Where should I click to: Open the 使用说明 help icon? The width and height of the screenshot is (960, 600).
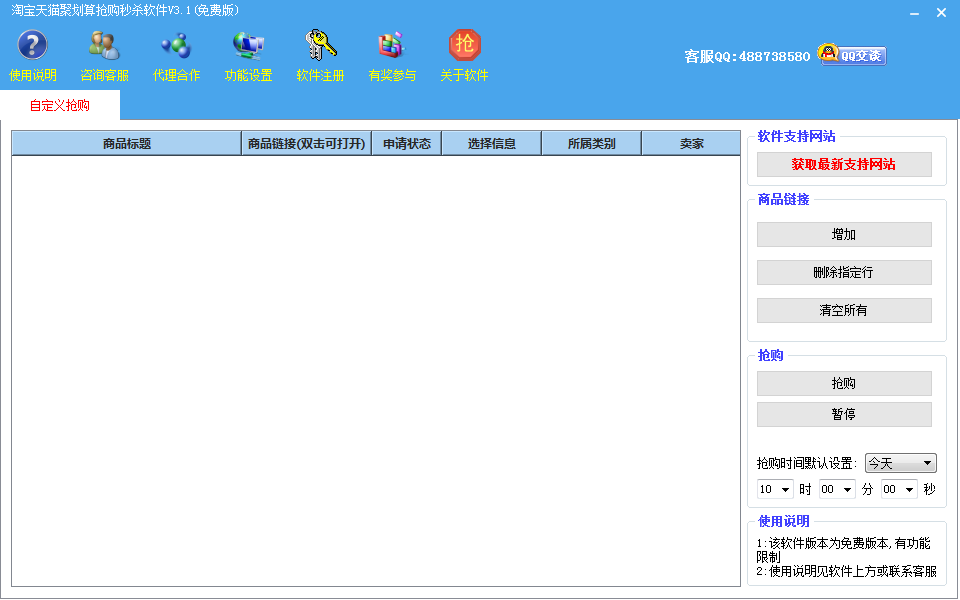click(x=32, y=46)
